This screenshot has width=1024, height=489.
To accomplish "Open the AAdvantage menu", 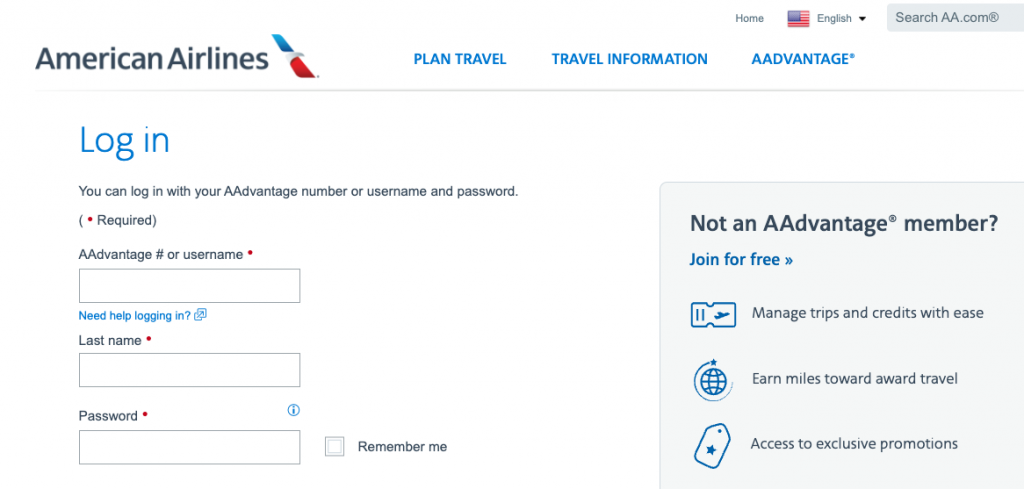I will [x=803, y=59].
